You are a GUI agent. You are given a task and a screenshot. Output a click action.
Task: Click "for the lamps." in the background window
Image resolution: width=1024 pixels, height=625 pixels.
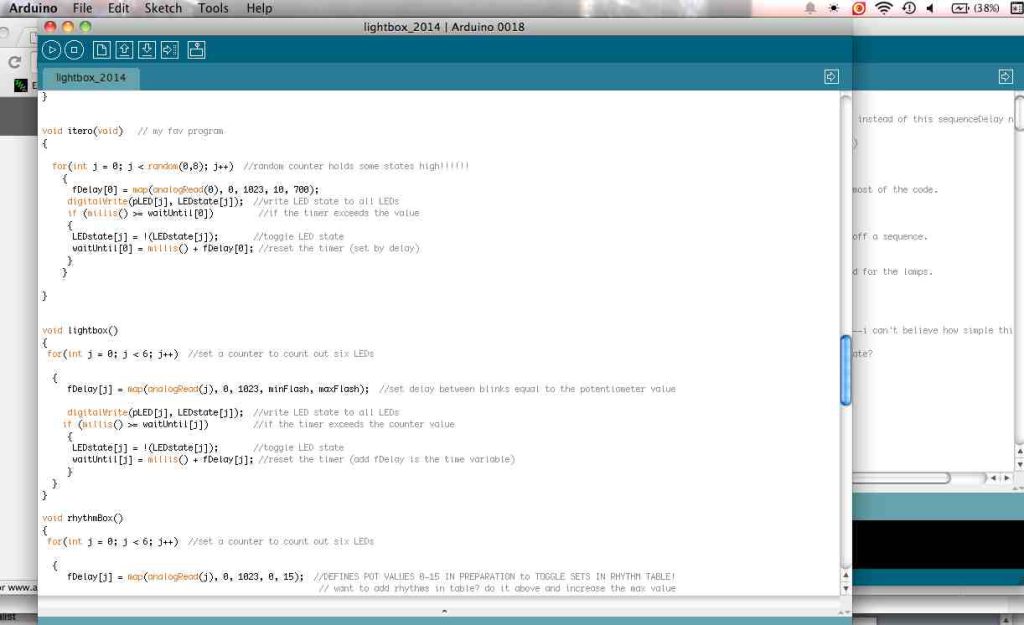click(x=898, y=272)
